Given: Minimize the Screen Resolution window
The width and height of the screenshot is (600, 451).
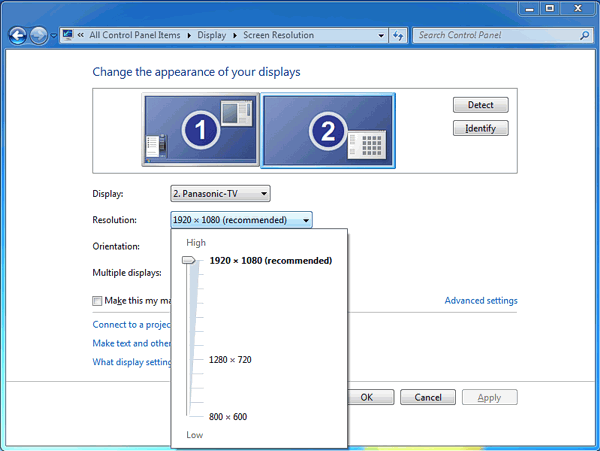Looking at the screenshot, I should point(530,8).
